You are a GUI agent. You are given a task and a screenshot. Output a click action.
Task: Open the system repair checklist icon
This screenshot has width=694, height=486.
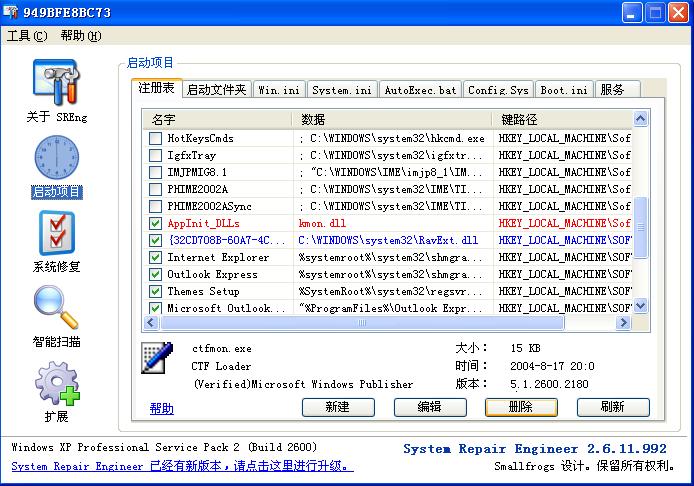57,233
